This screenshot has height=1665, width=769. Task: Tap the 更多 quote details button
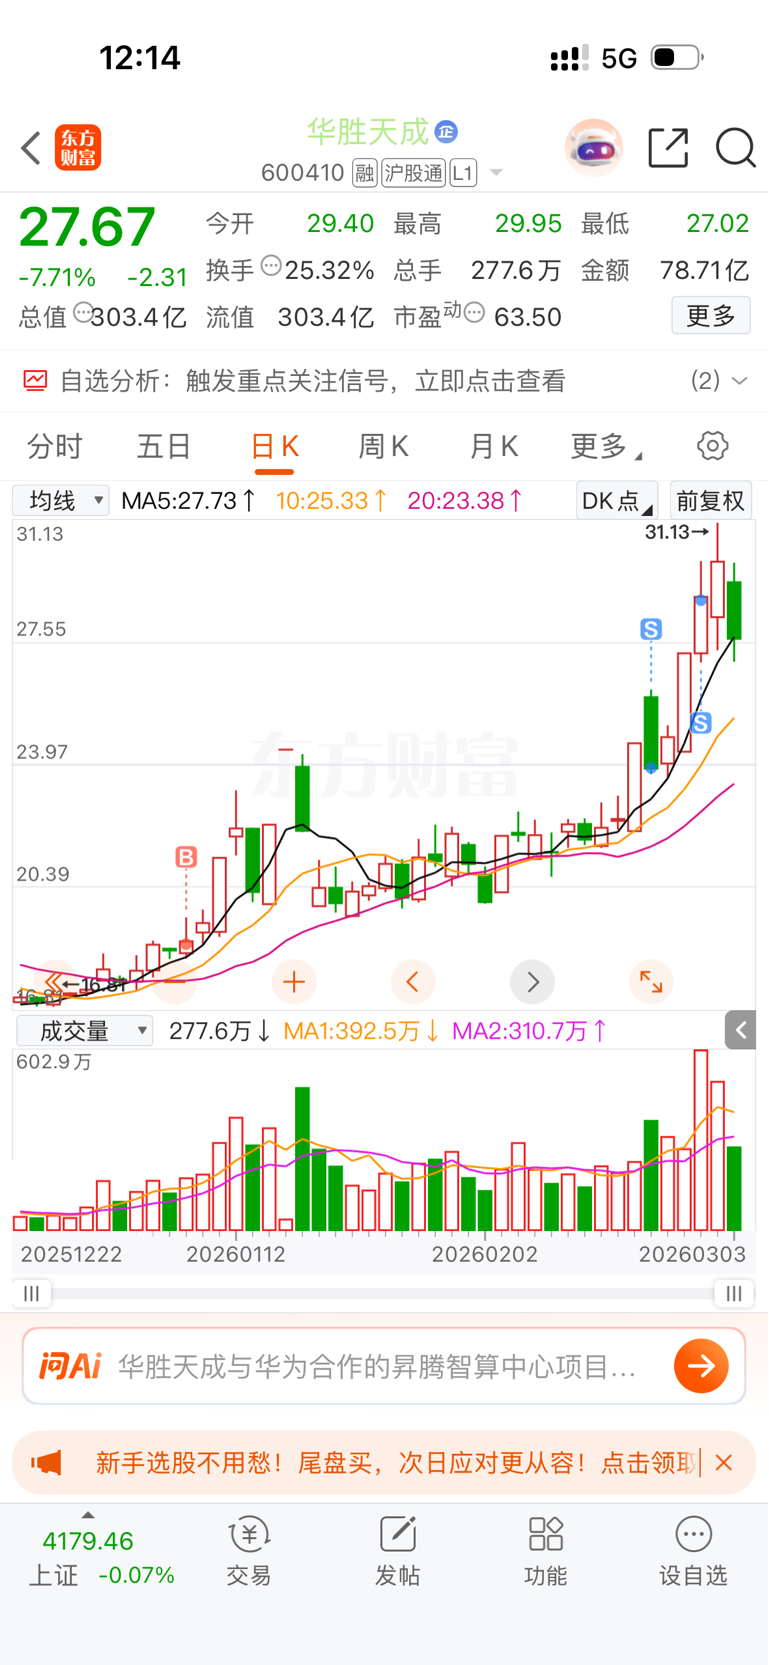[x=711, y=316]
